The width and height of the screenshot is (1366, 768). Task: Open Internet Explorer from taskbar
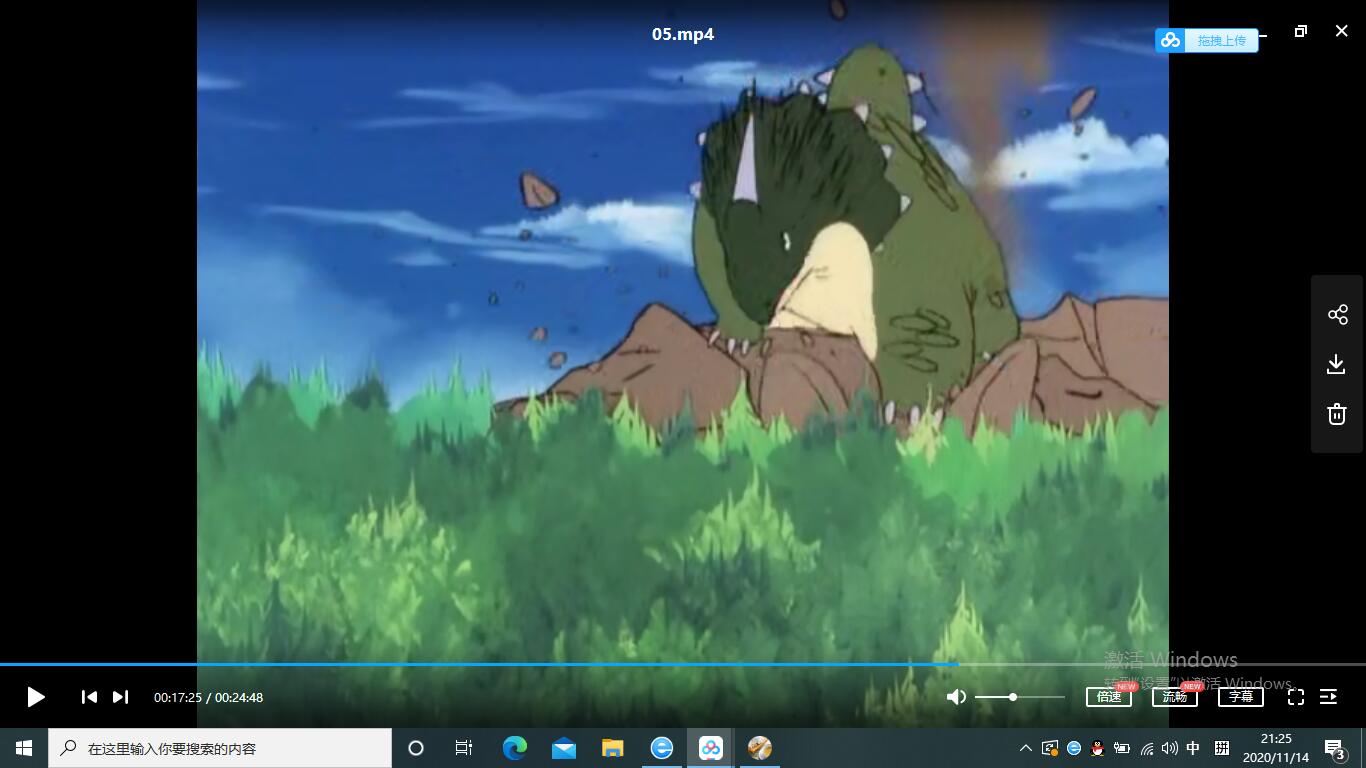point(662,748)
